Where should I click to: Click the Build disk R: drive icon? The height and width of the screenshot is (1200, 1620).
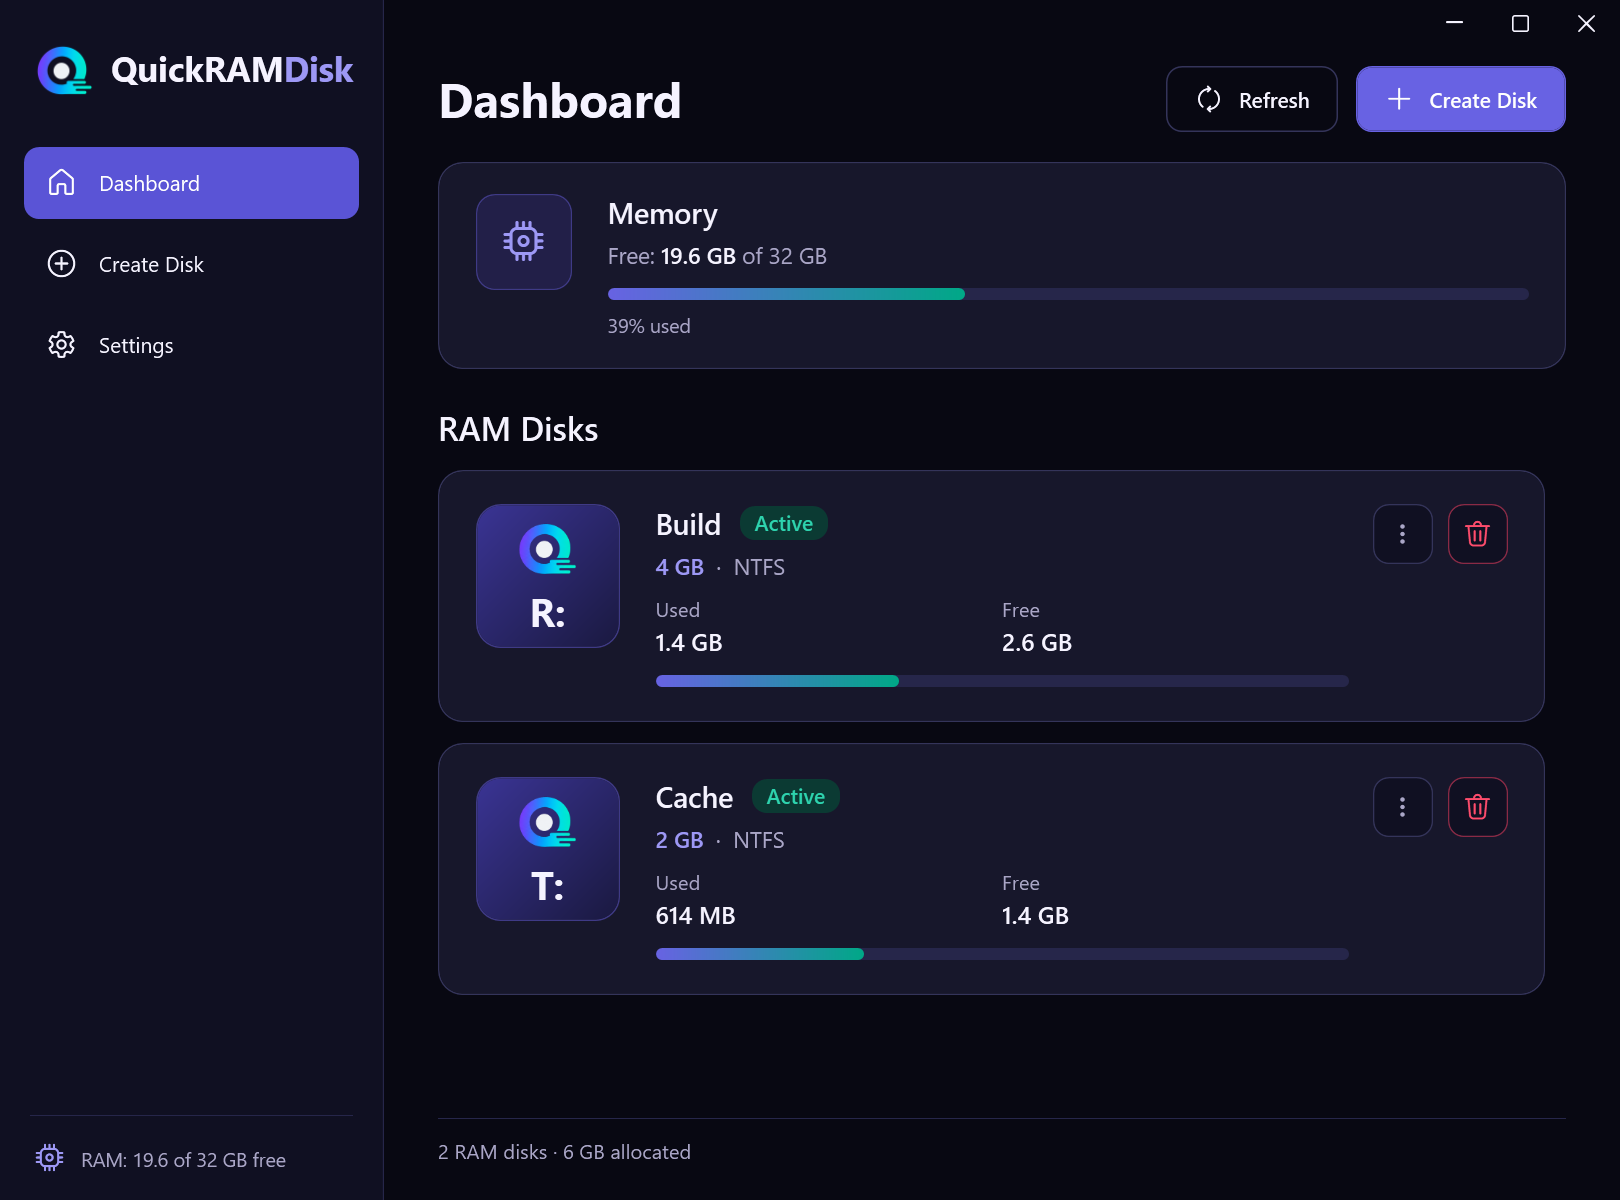548,576
